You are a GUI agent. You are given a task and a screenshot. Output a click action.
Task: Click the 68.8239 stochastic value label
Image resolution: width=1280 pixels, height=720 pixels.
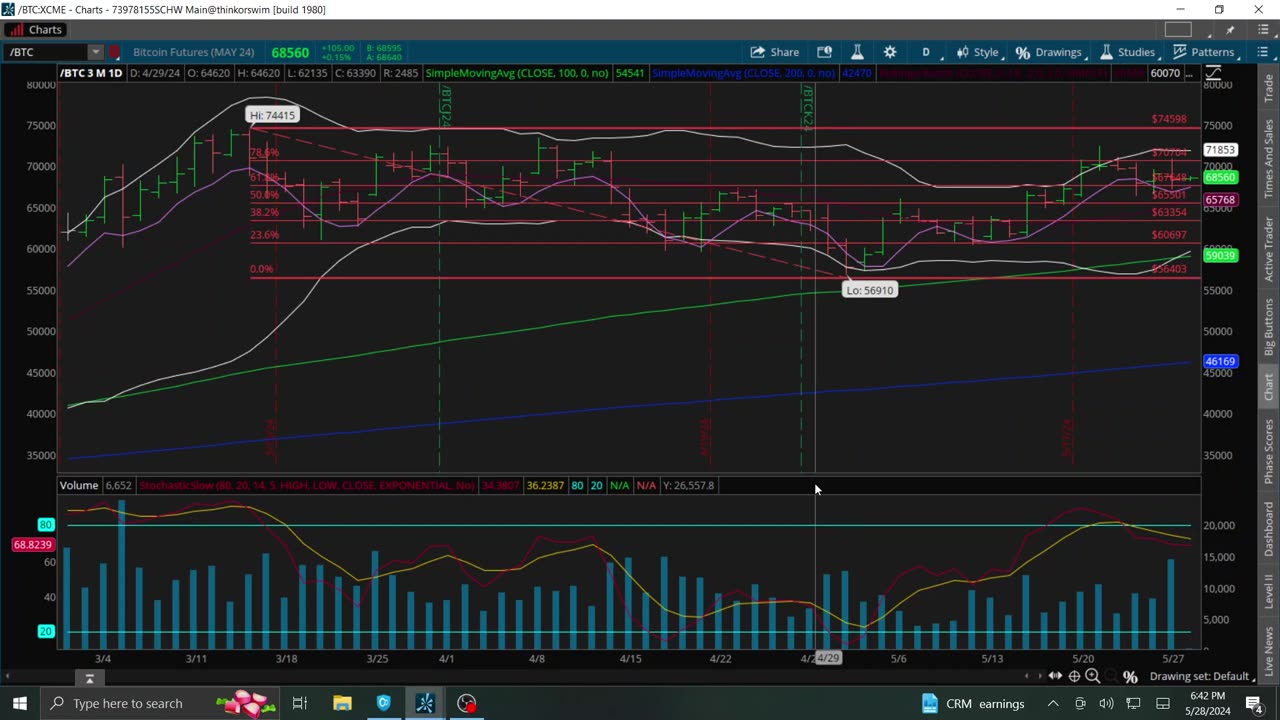(x=32, y=545)
